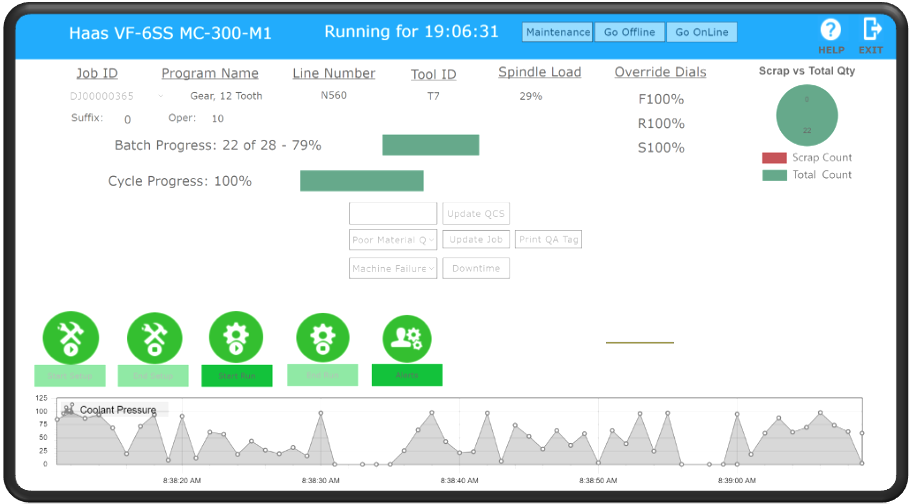Click the Scrap Count legend label

click(822, 158)
